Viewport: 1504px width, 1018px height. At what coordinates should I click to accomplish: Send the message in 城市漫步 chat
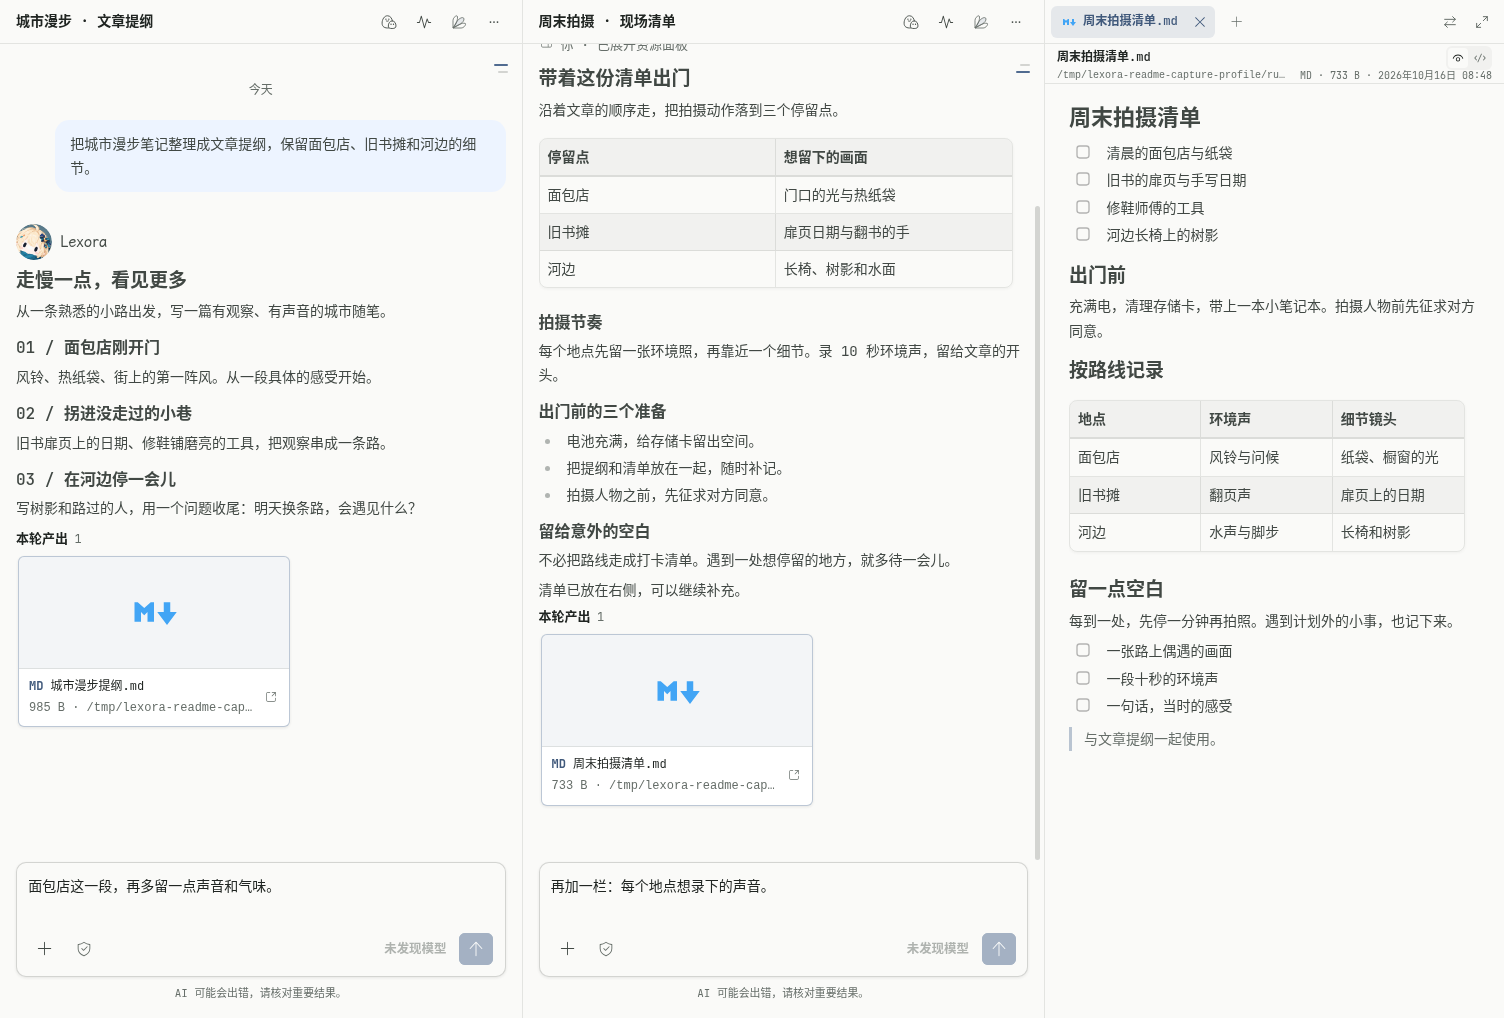476,949
